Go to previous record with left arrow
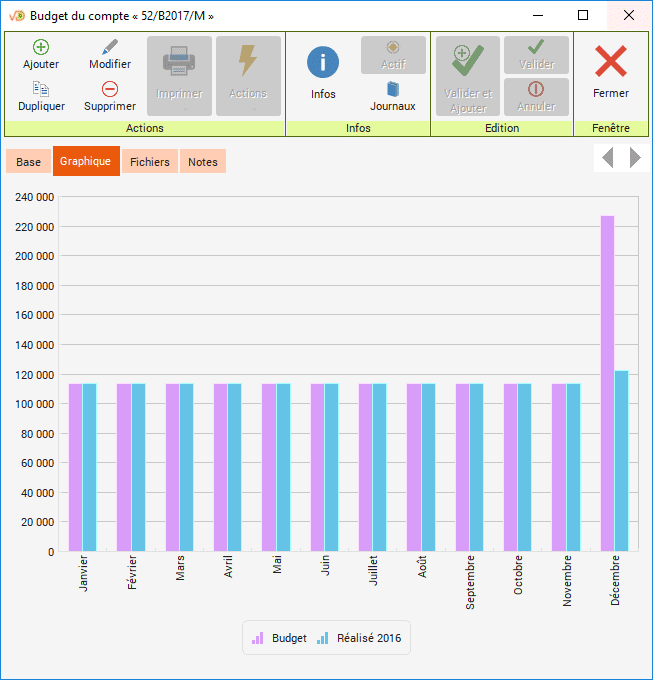 607,158
